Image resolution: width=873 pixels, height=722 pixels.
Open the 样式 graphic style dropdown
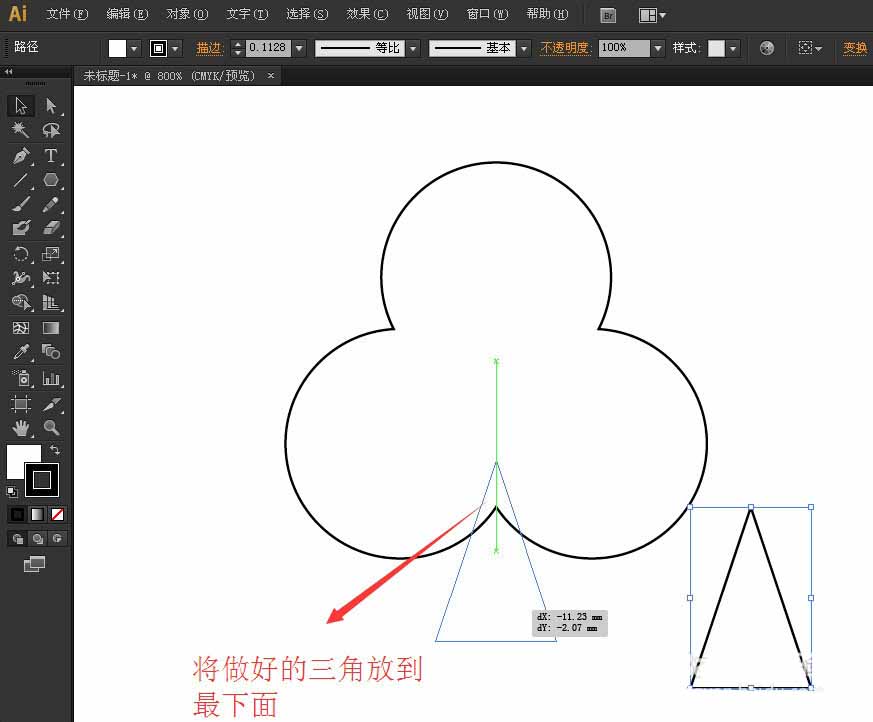pyautogui.click(x=733, y=48)
